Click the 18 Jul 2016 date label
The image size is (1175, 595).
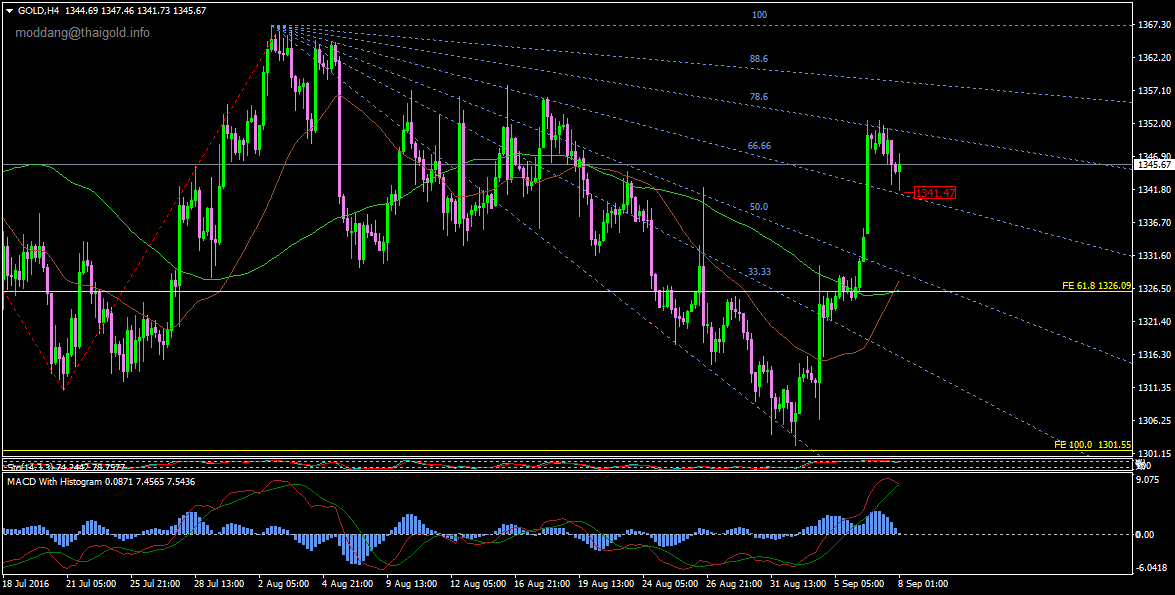(x=25, y=583)
